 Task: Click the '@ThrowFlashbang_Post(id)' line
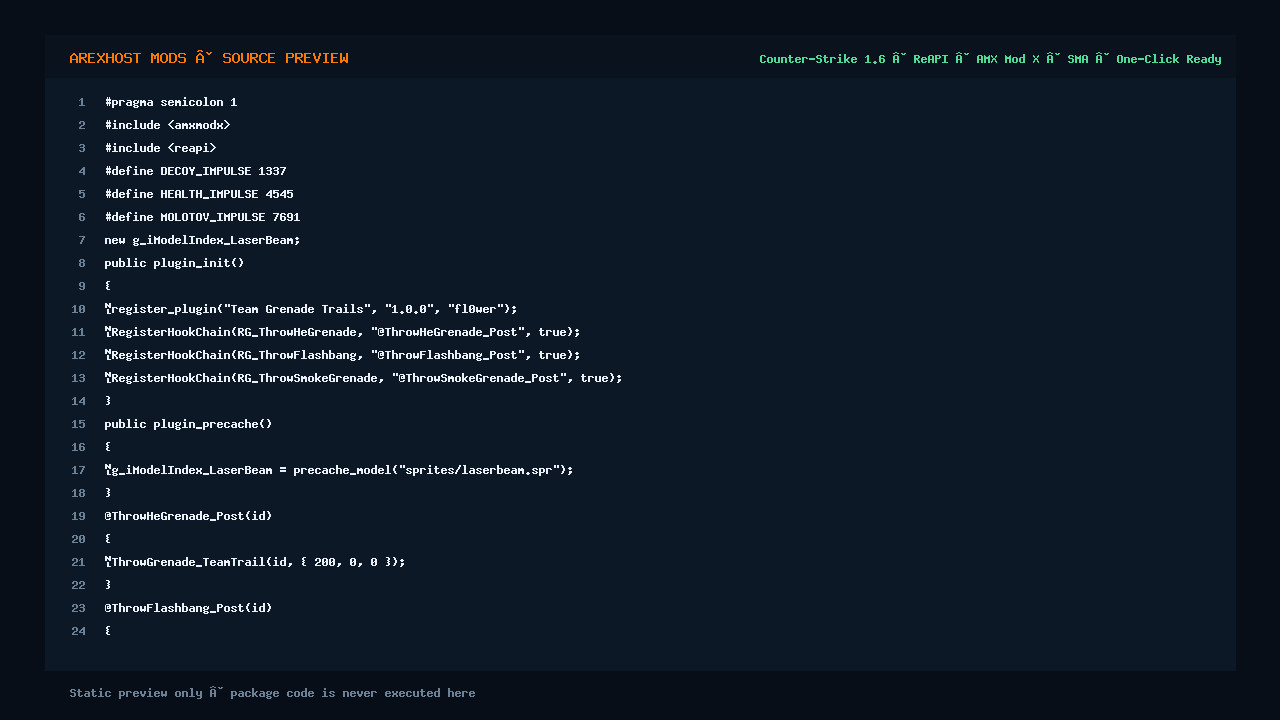(x=188, y=608)
